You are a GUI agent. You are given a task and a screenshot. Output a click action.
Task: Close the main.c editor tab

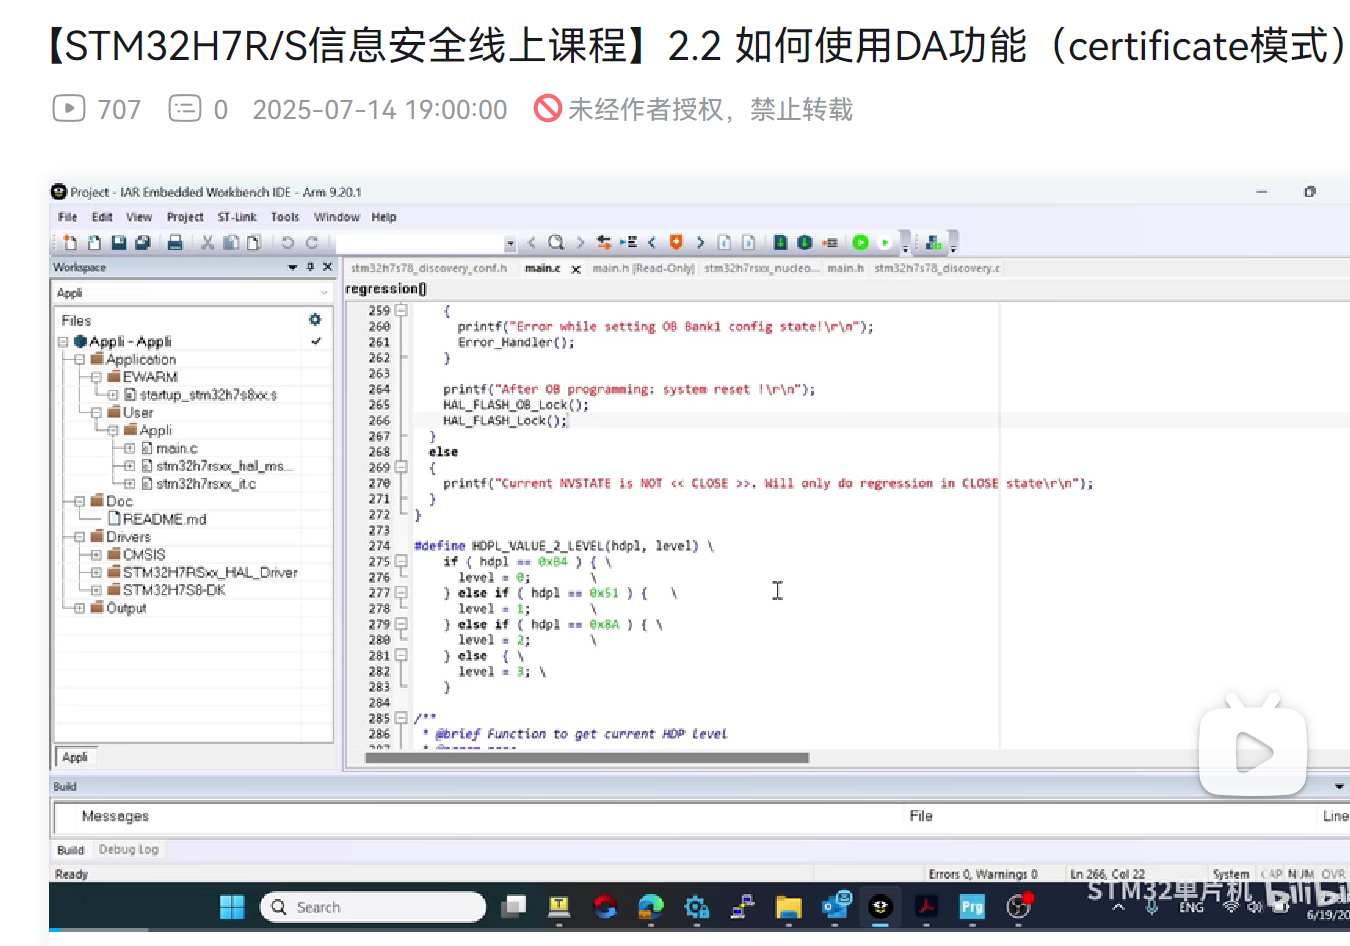[x=576, y=269]
